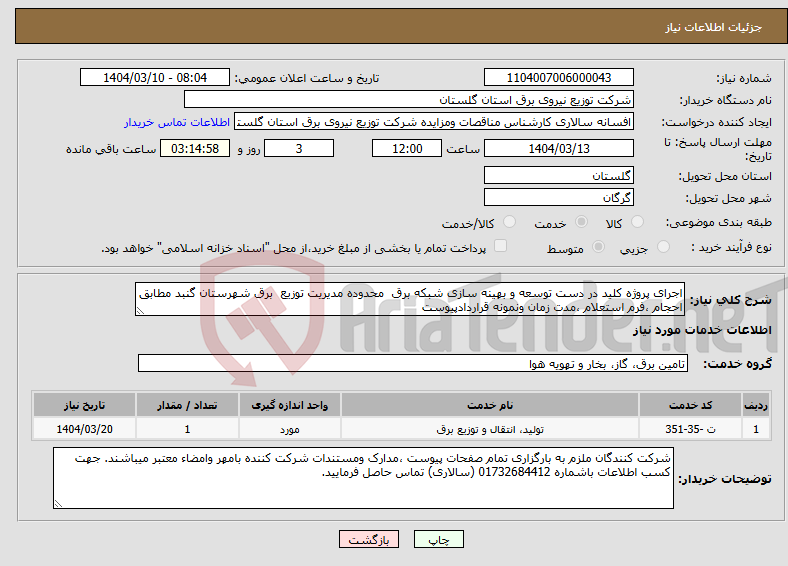Click the delivery city field گرگان
This screenshot has height=566, width=788.
(558, 197)
